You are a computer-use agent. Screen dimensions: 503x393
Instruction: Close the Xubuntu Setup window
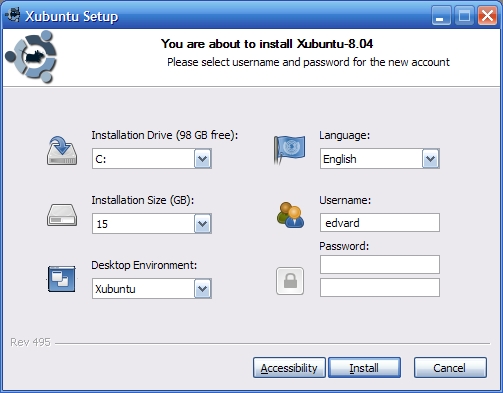(x=487, y=15)
